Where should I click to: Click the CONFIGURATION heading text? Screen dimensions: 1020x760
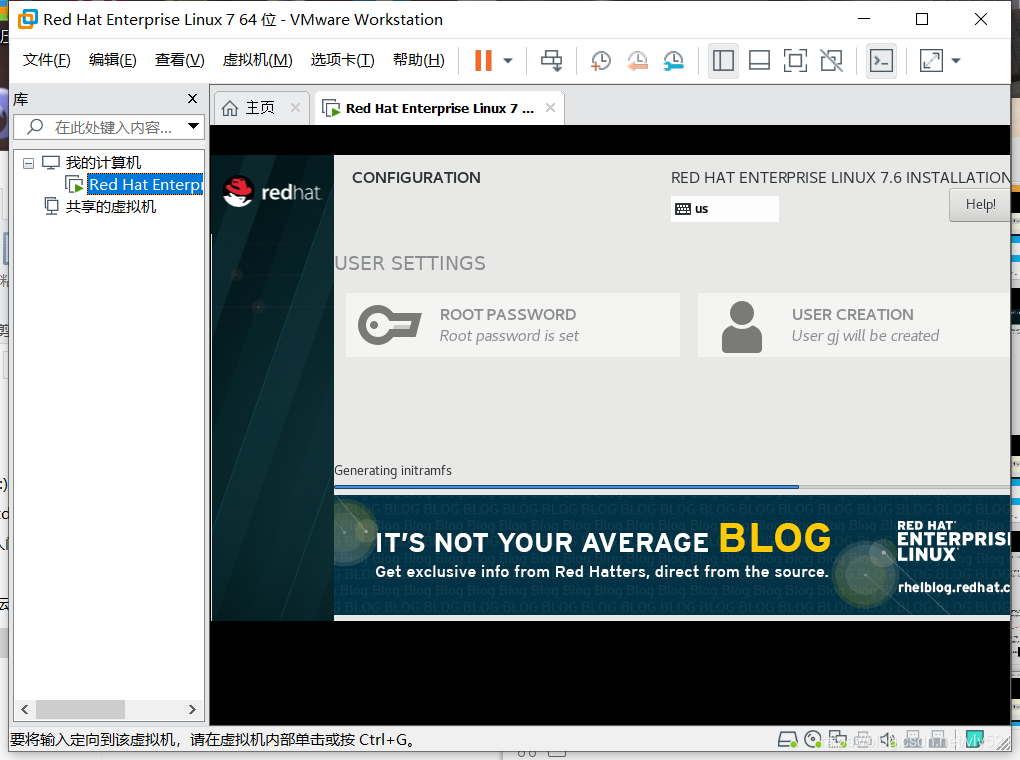pos(416,178)
